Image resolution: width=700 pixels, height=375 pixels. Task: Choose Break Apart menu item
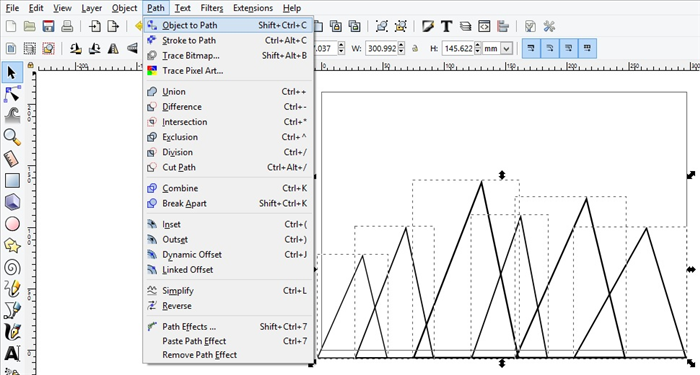pos(229,203)
